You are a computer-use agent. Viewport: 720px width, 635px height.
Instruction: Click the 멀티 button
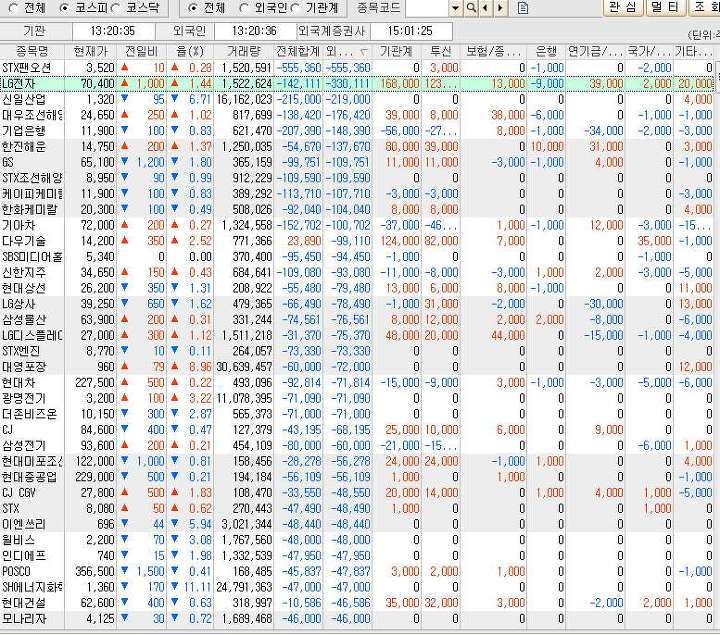665,7
